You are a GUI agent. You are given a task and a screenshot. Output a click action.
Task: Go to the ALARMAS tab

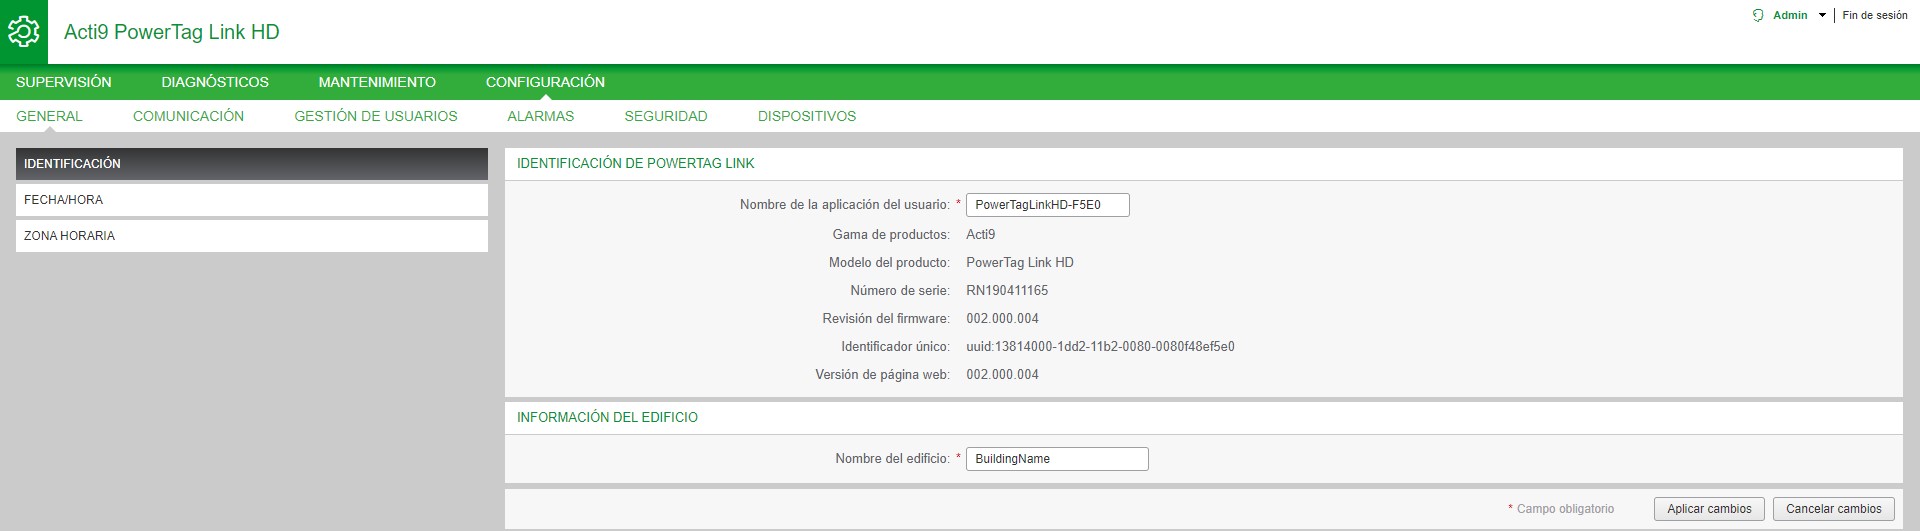pyautogui.click(x=540, y=116)
